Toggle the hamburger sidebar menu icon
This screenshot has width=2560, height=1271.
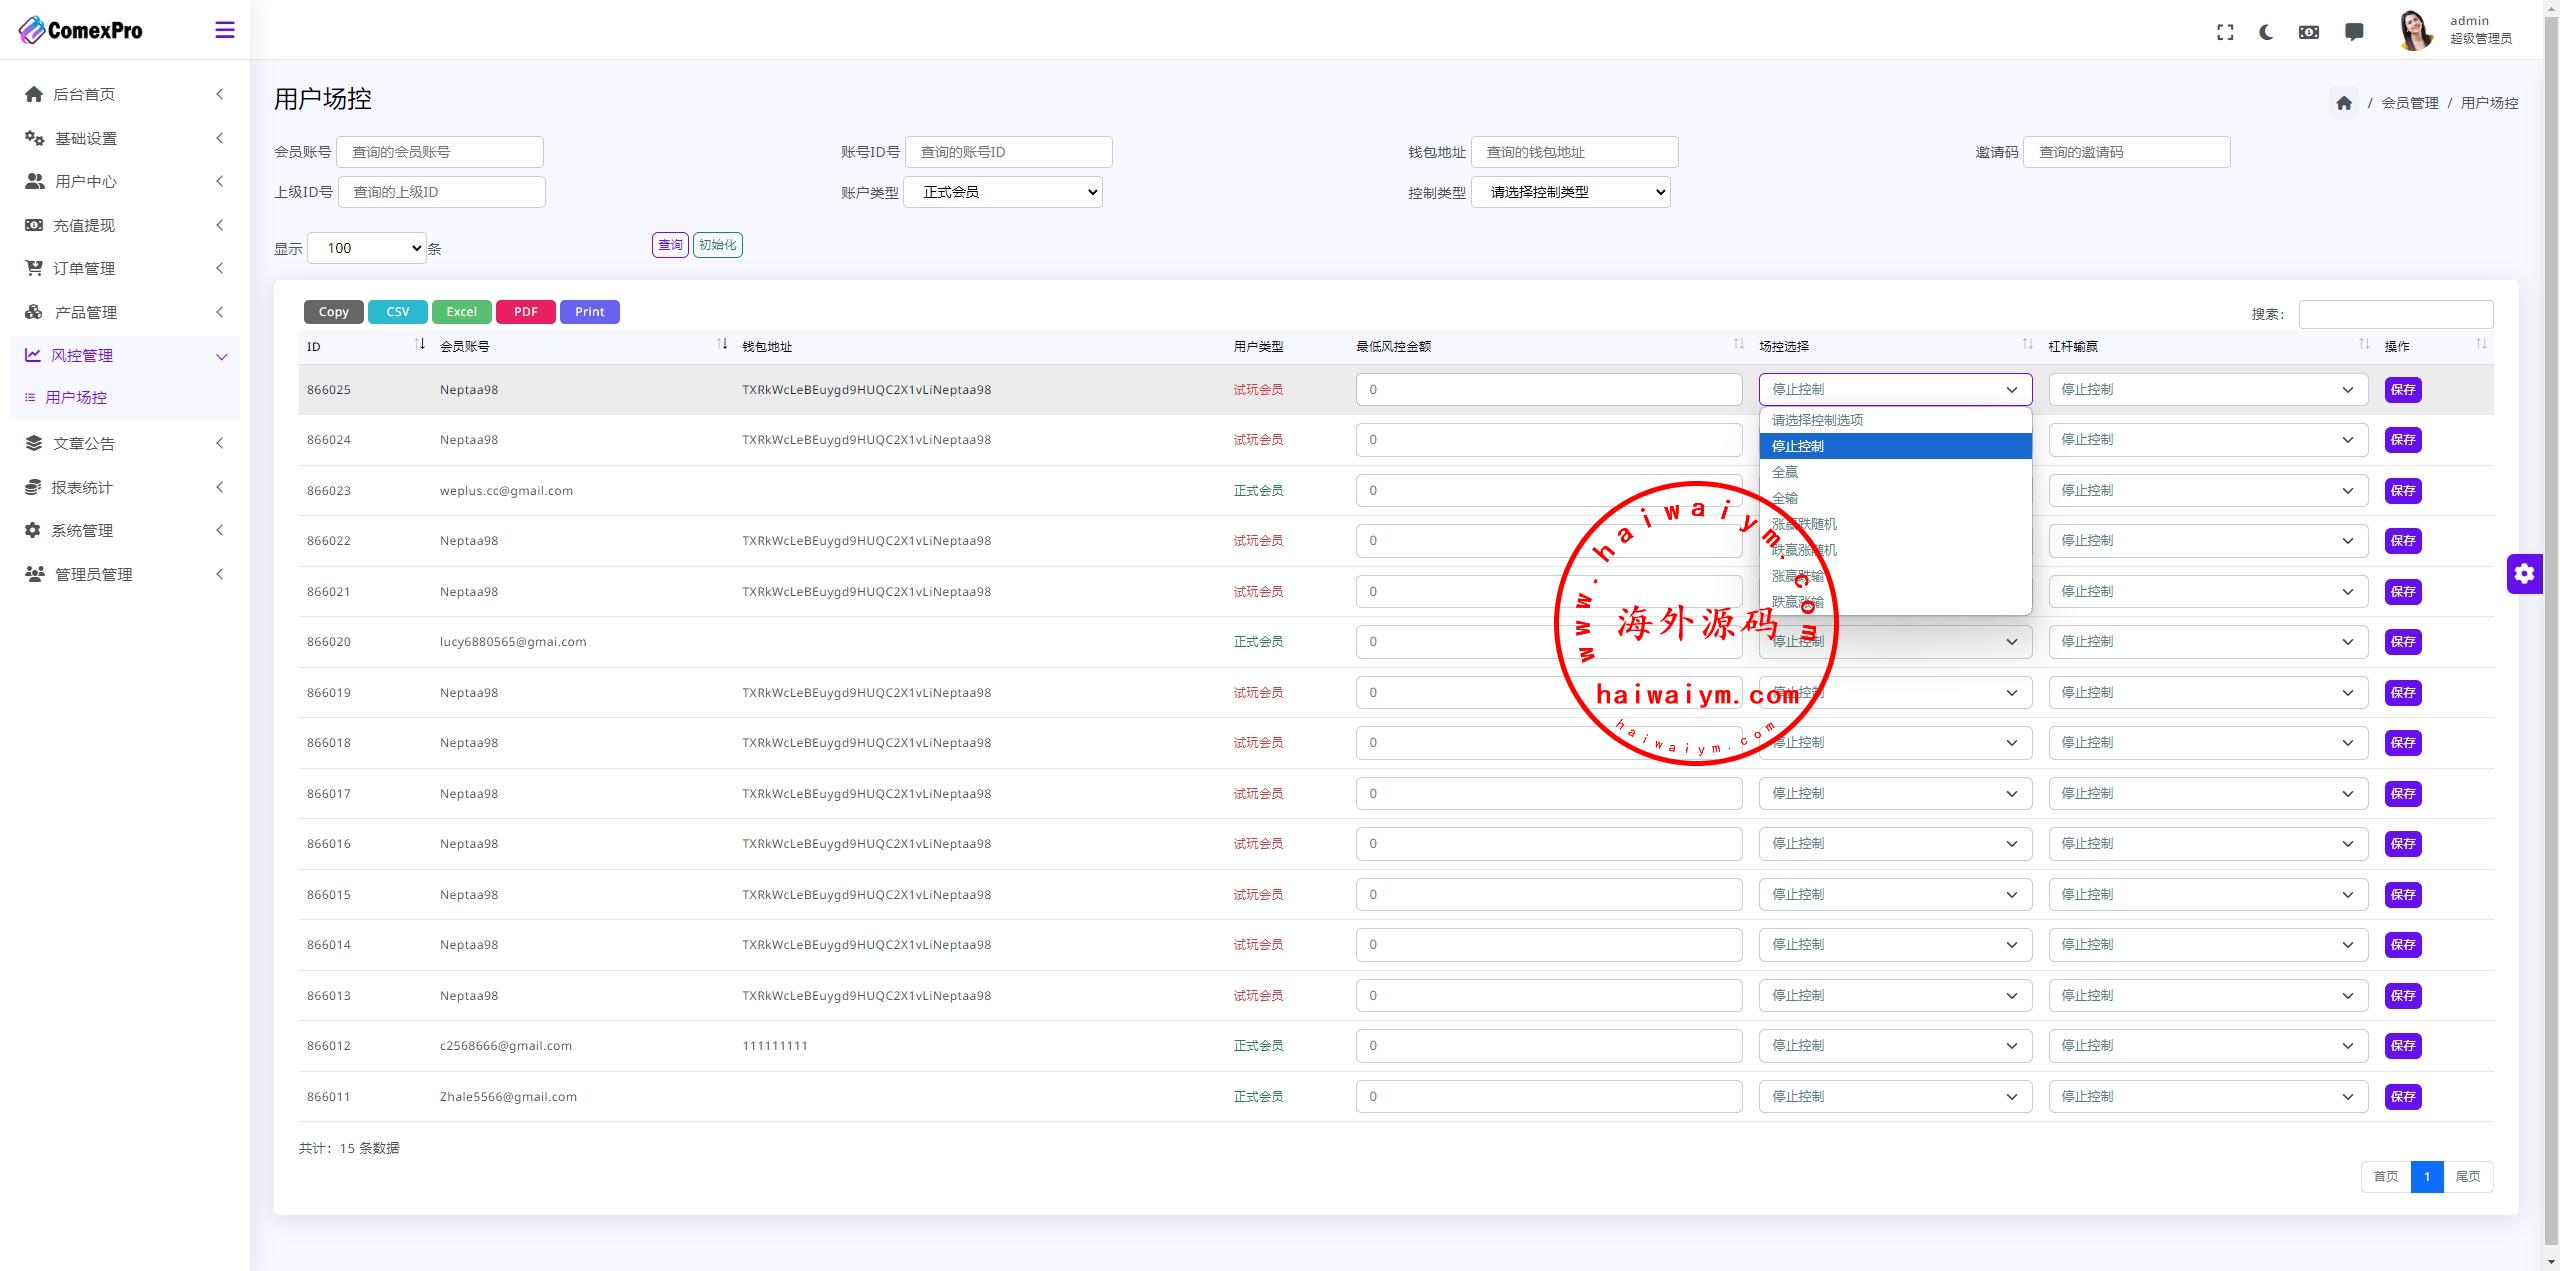225,30
